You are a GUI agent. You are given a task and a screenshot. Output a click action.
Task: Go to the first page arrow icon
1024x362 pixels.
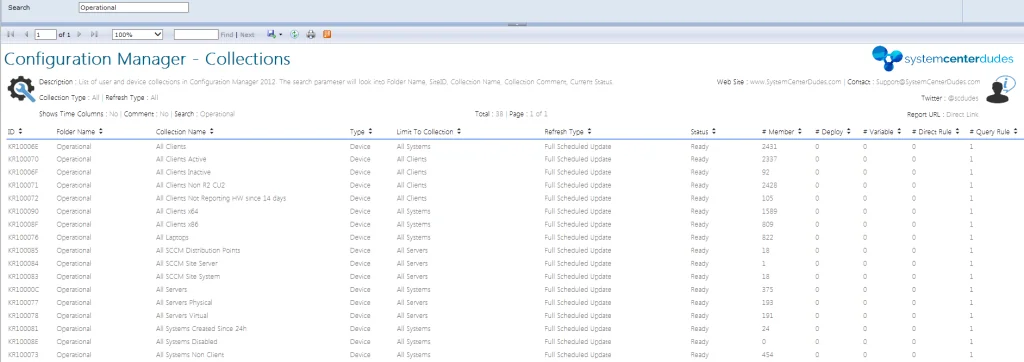point(11,34)
